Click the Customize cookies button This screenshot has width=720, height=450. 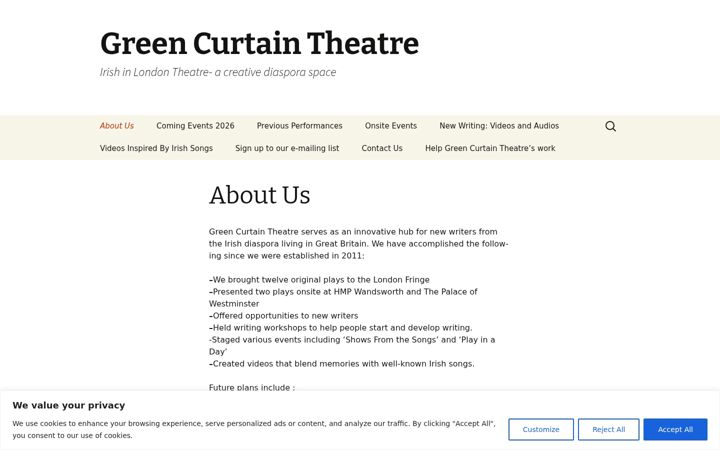pyautogui.click(x=541, y=429)
